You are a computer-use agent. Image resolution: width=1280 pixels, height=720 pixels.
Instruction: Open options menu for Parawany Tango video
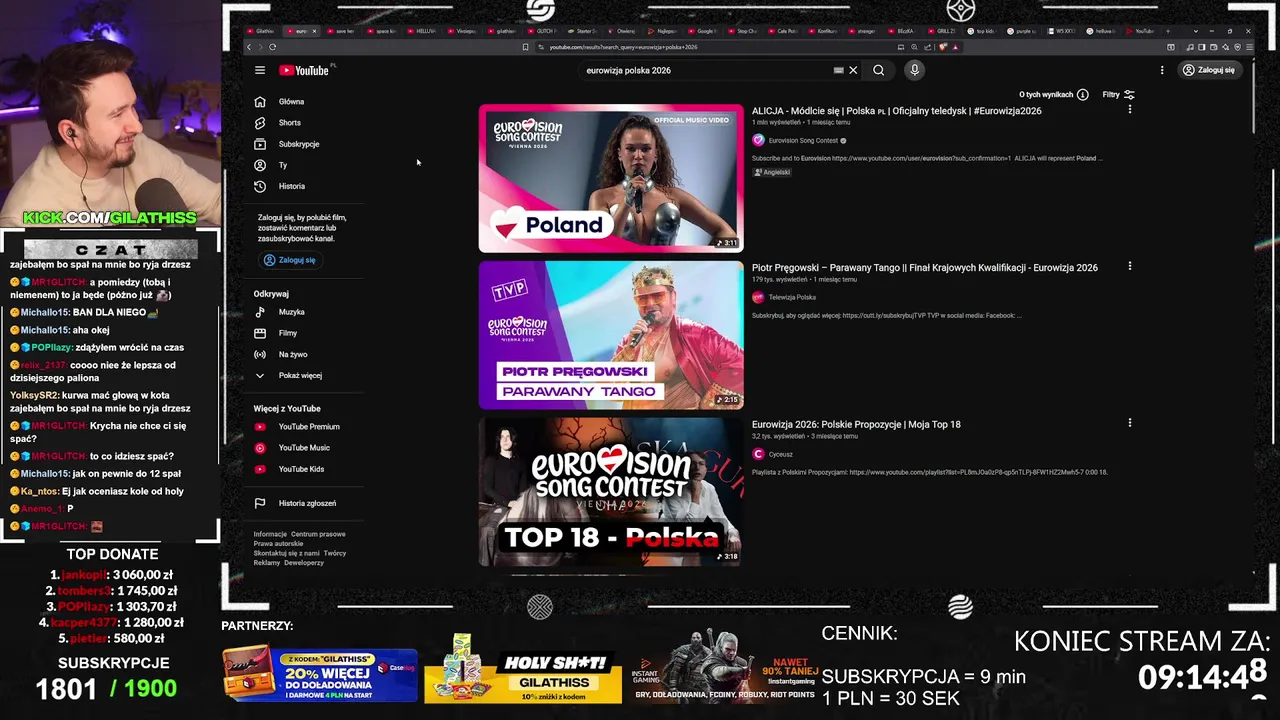[1130, 266]
